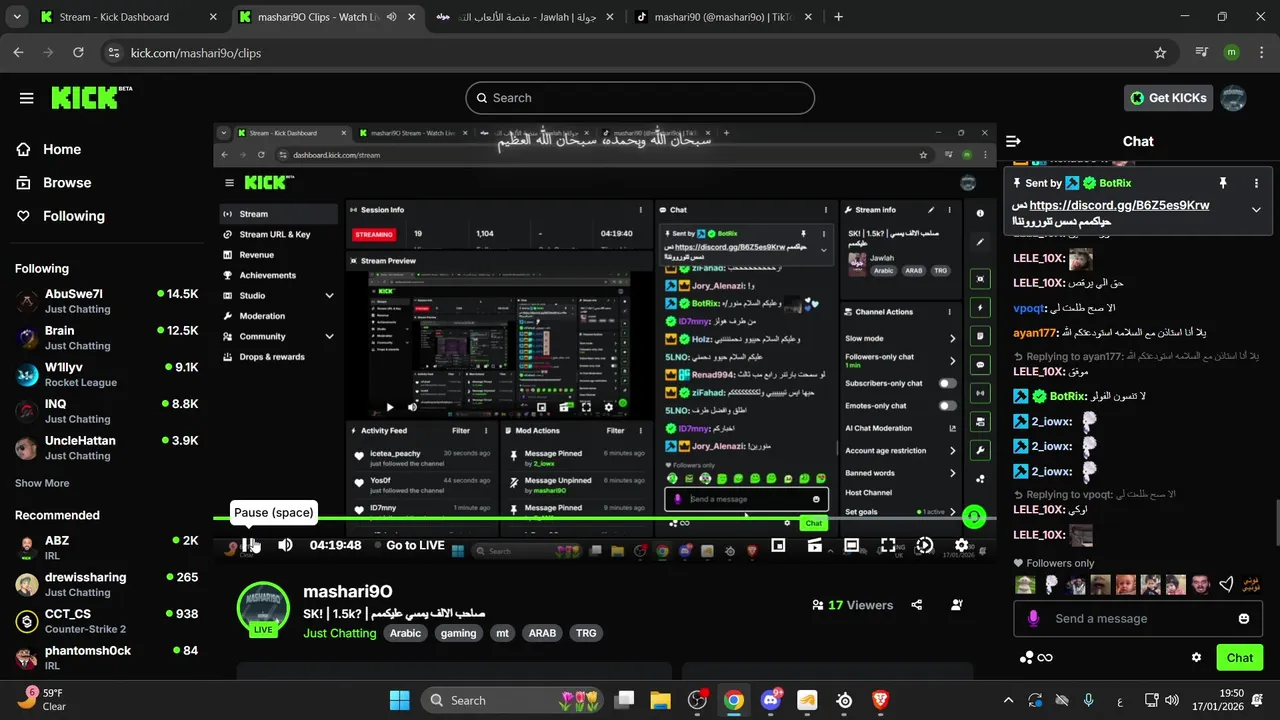1280x720 pixels.
Task: Click the TRG tag chip
Action: pyautogui.click(x=586, y=633)
